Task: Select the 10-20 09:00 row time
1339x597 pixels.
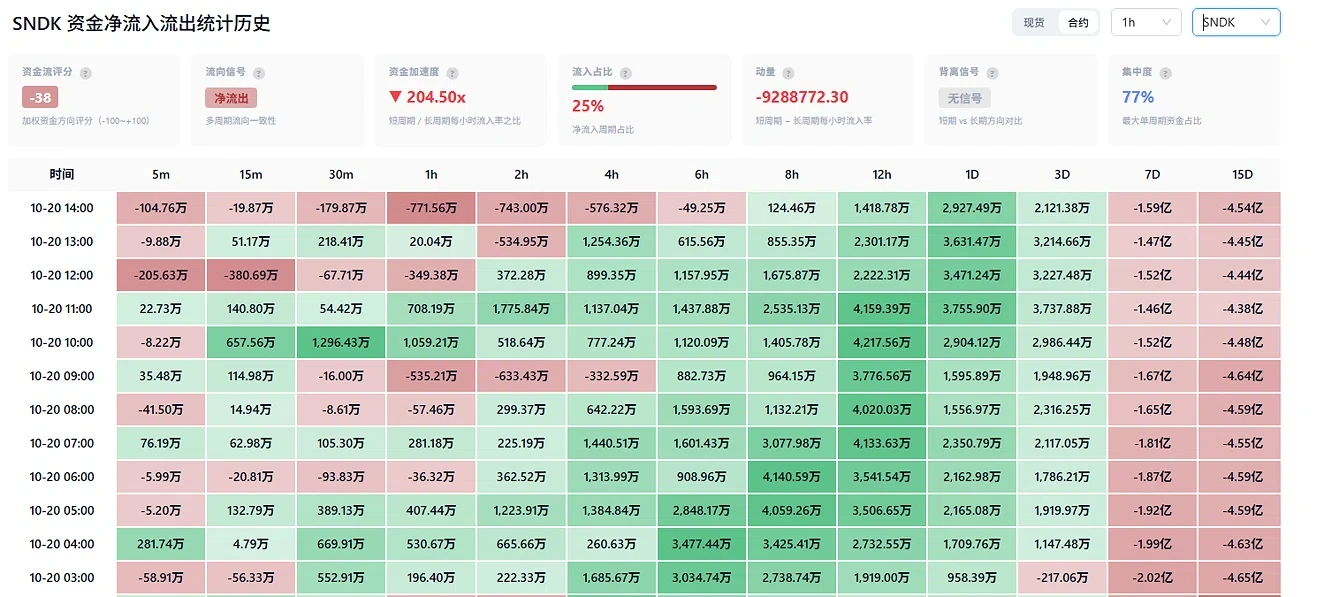Action: click(x=62, y=376)
